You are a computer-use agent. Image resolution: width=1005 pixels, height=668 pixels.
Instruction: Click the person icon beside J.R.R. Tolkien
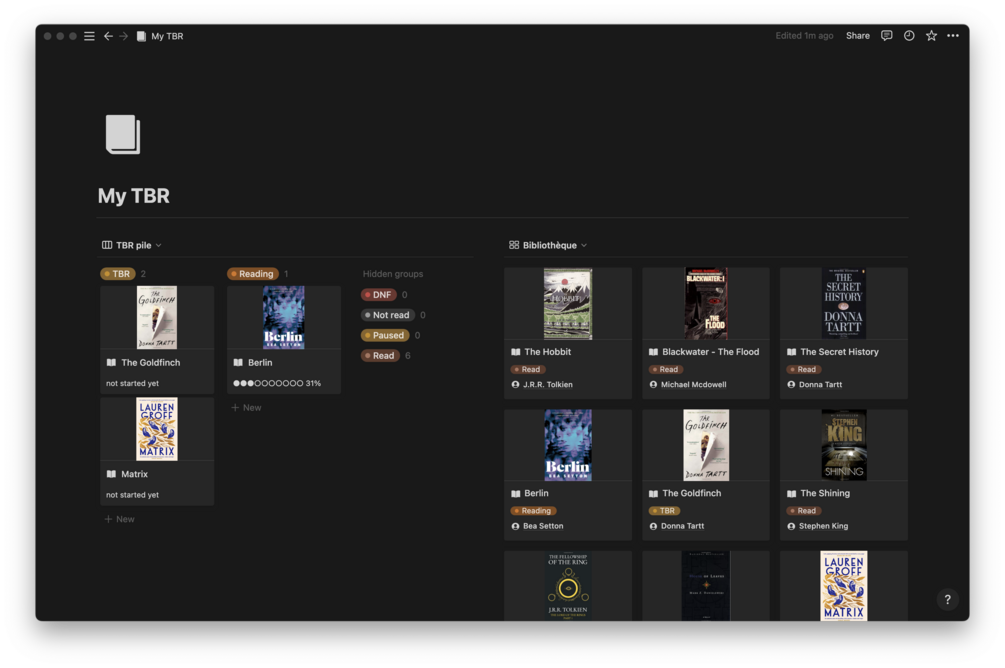coord(515,385)
